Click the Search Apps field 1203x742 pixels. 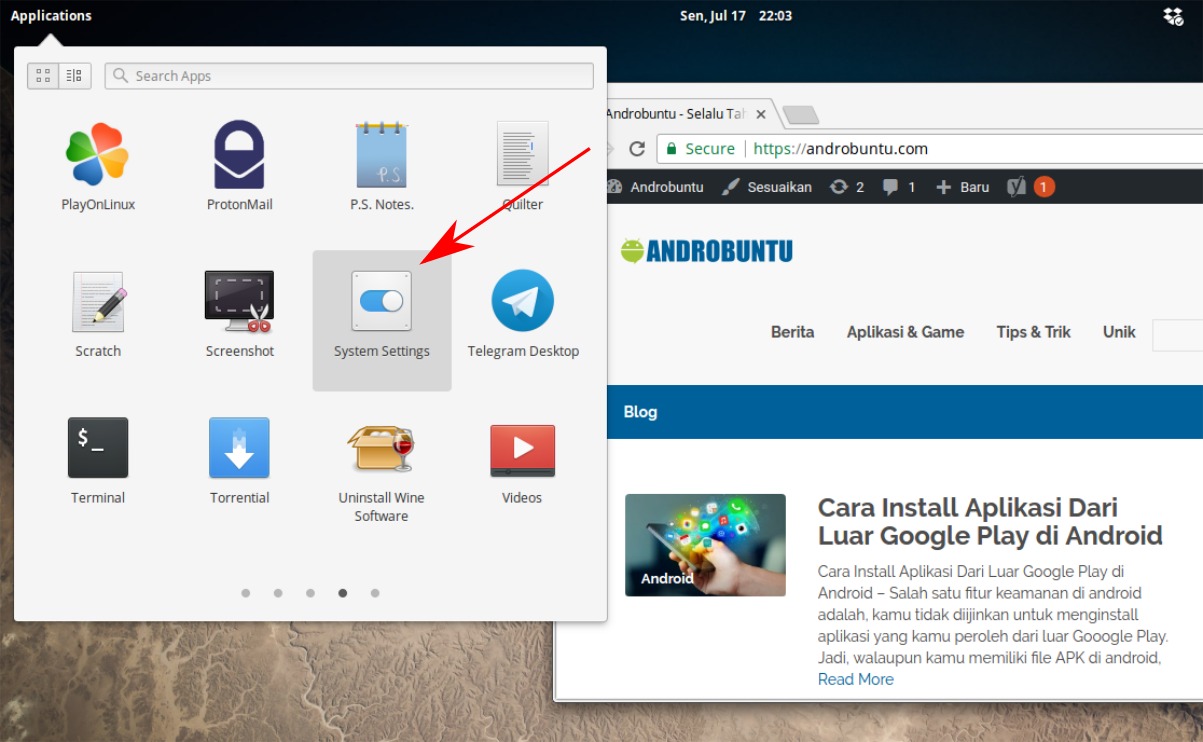[349, 75]
